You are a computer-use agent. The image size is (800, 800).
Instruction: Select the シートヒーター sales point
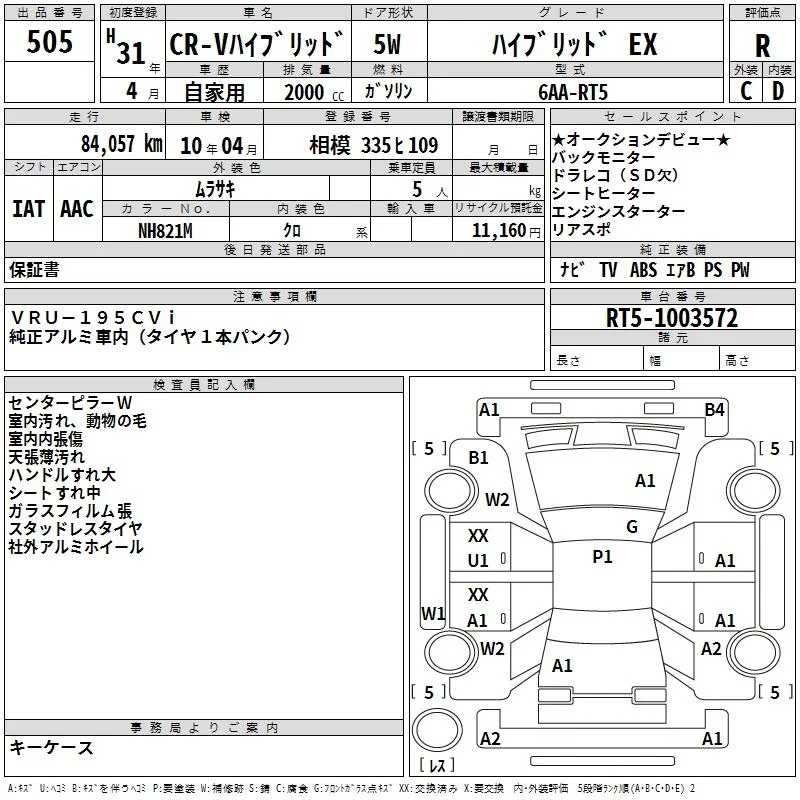tap(604, 193)
